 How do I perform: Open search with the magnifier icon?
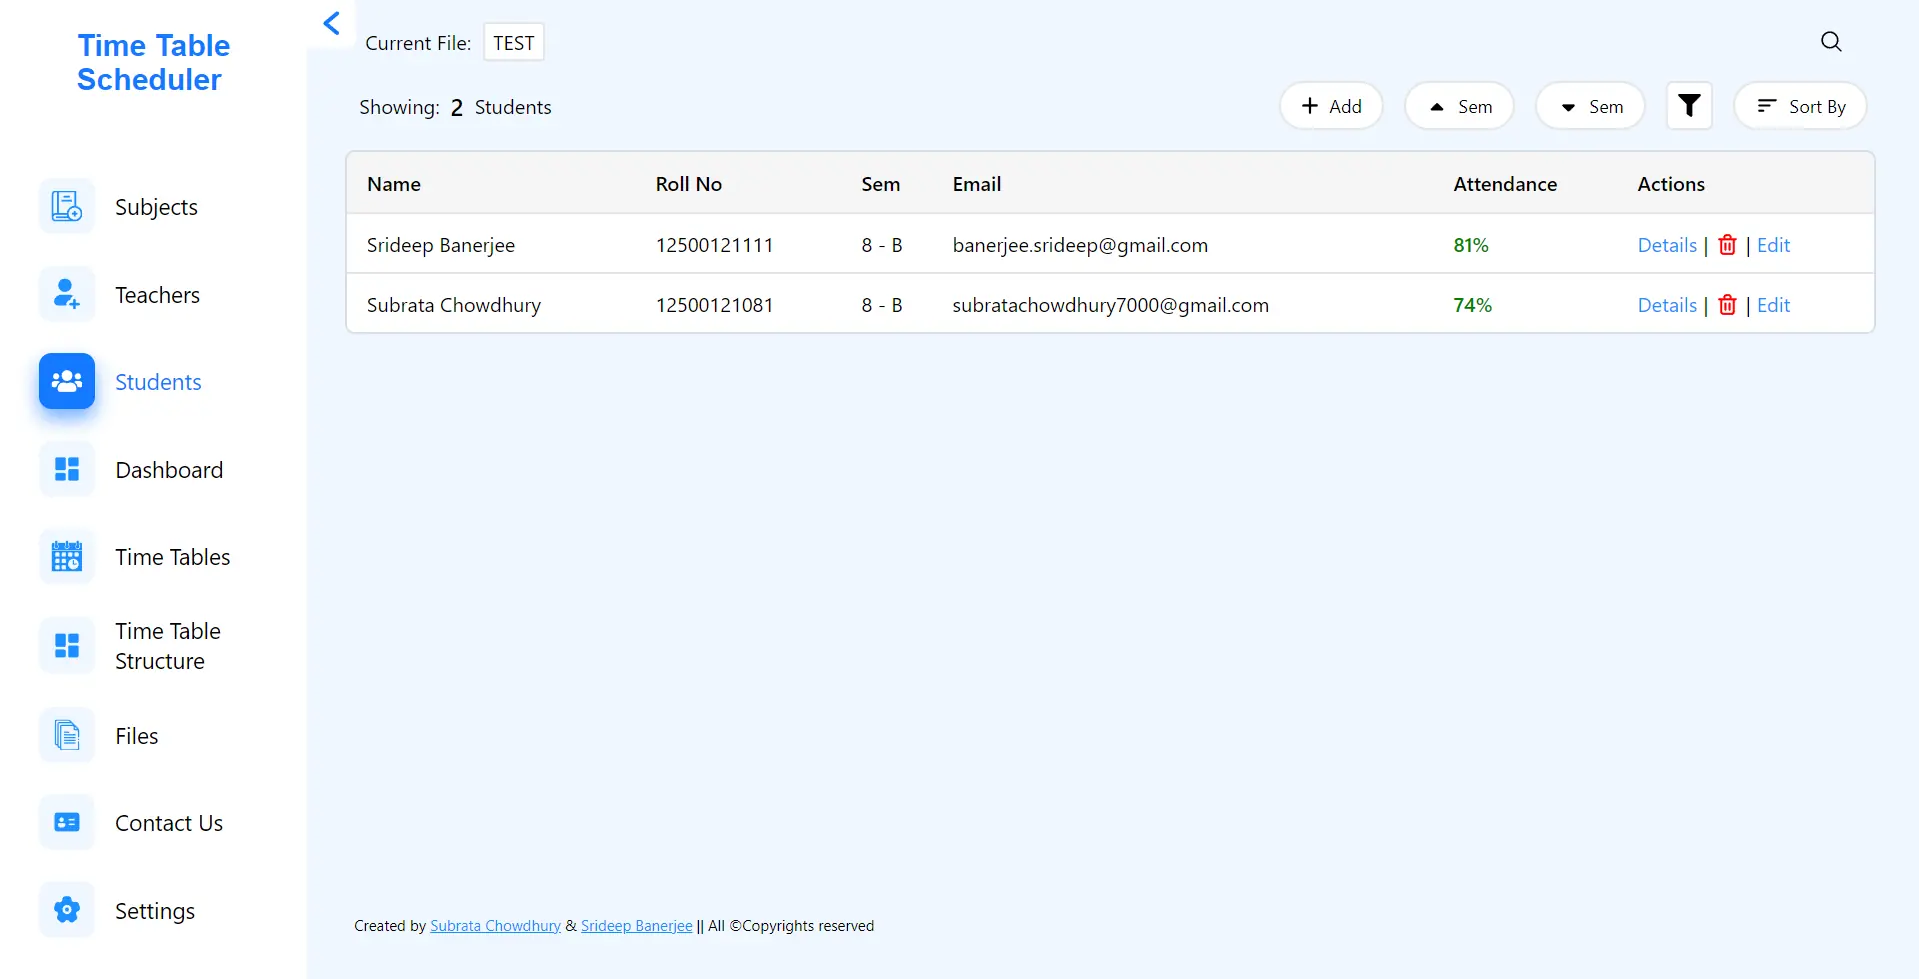(1831, 41)
